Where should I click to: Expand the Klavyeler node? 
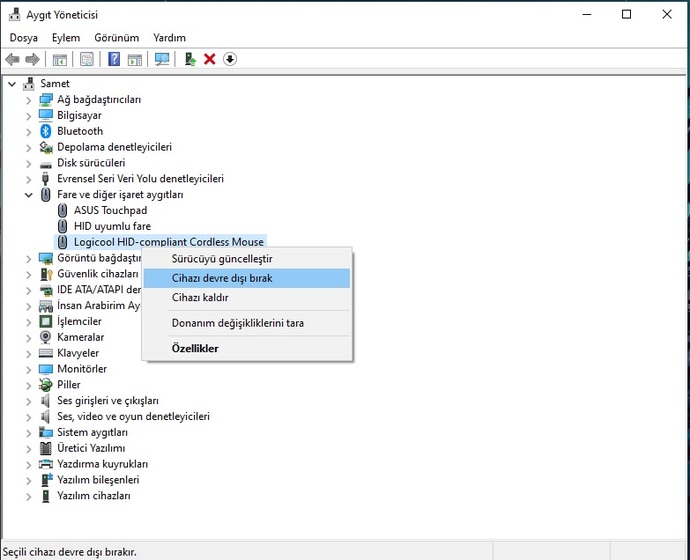(29, 354)
